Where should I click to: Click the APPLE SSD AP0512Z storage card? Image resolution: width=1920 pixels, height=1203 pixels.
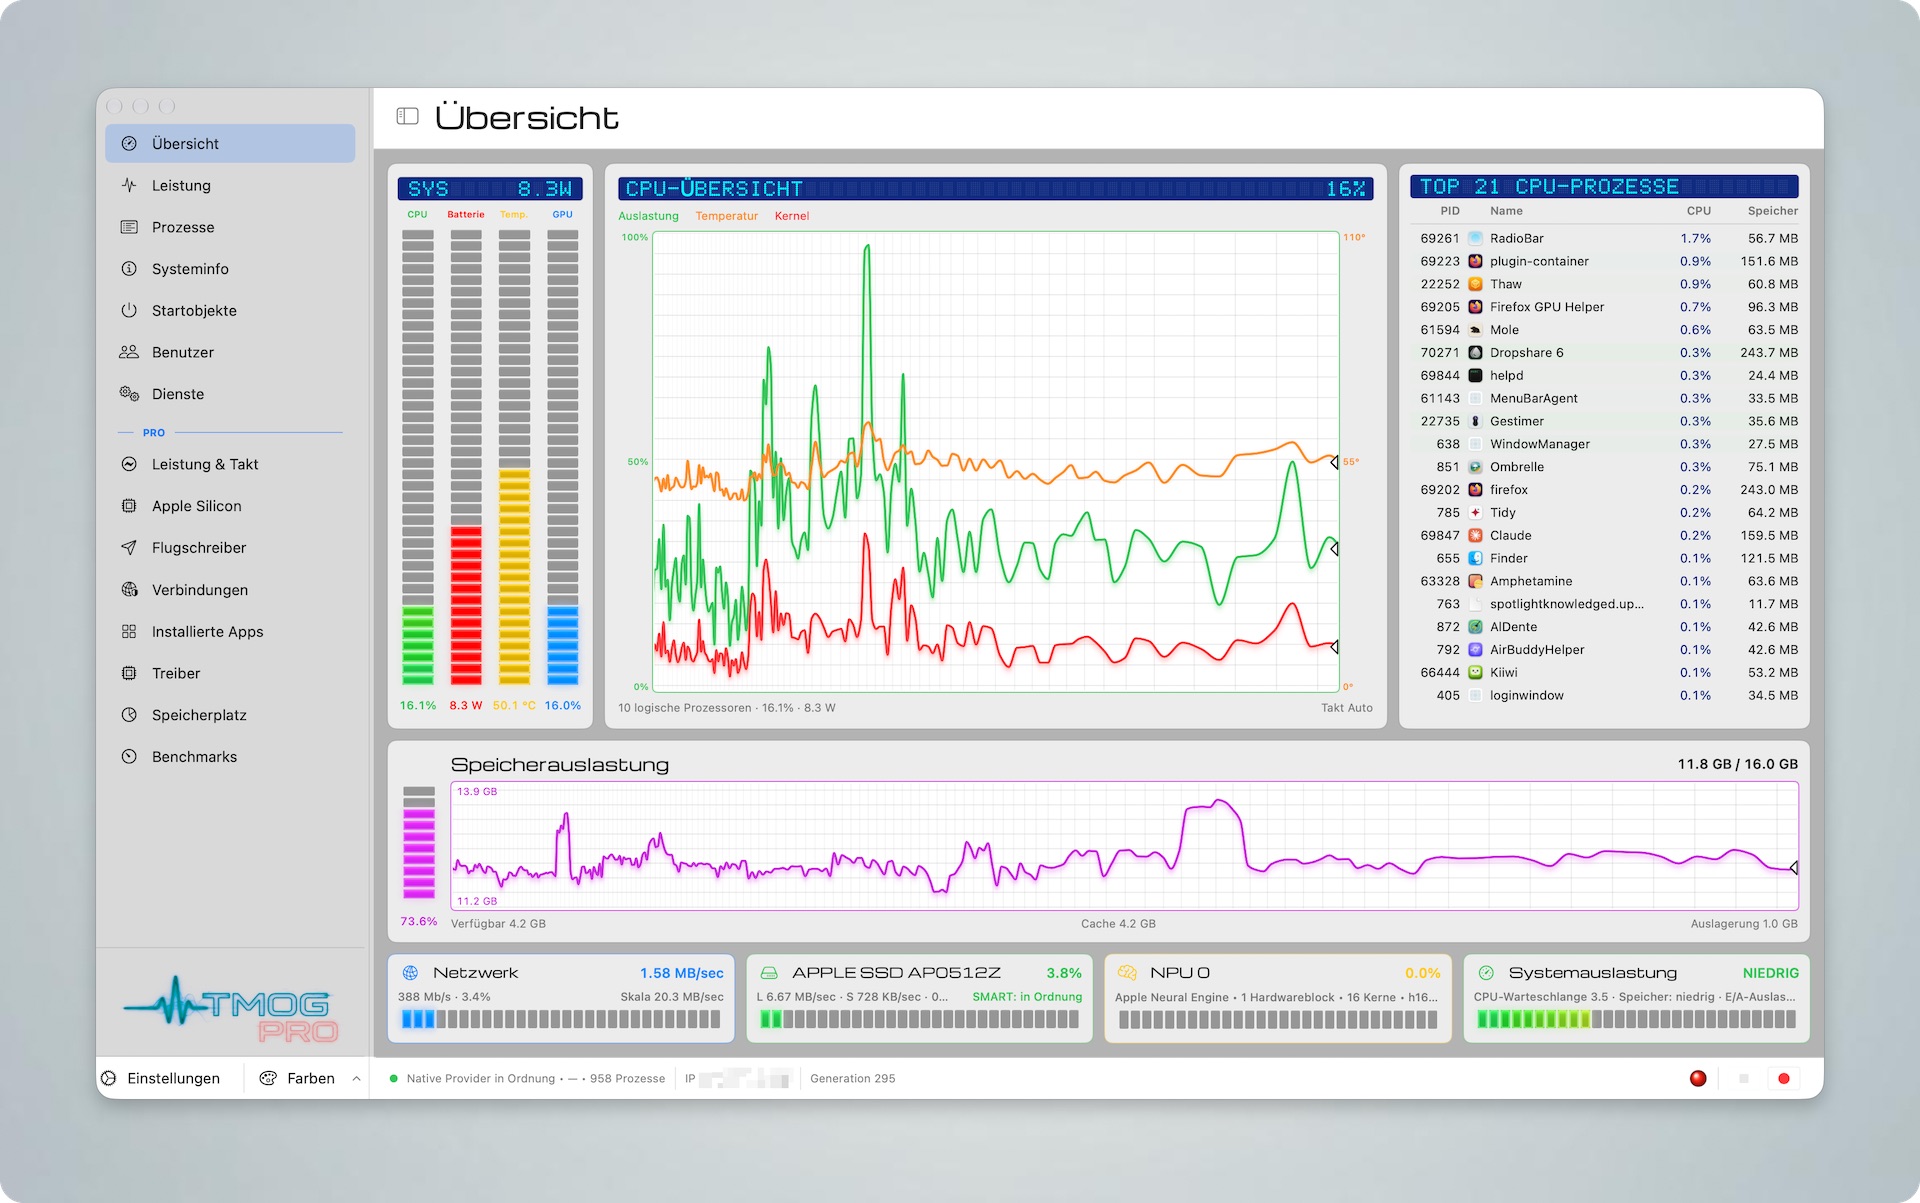(920, 998)
